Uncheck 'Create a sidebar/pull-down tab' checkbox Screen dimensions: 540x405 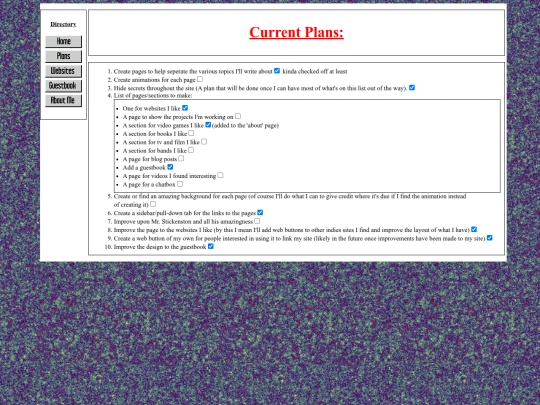tap(260, 212)
